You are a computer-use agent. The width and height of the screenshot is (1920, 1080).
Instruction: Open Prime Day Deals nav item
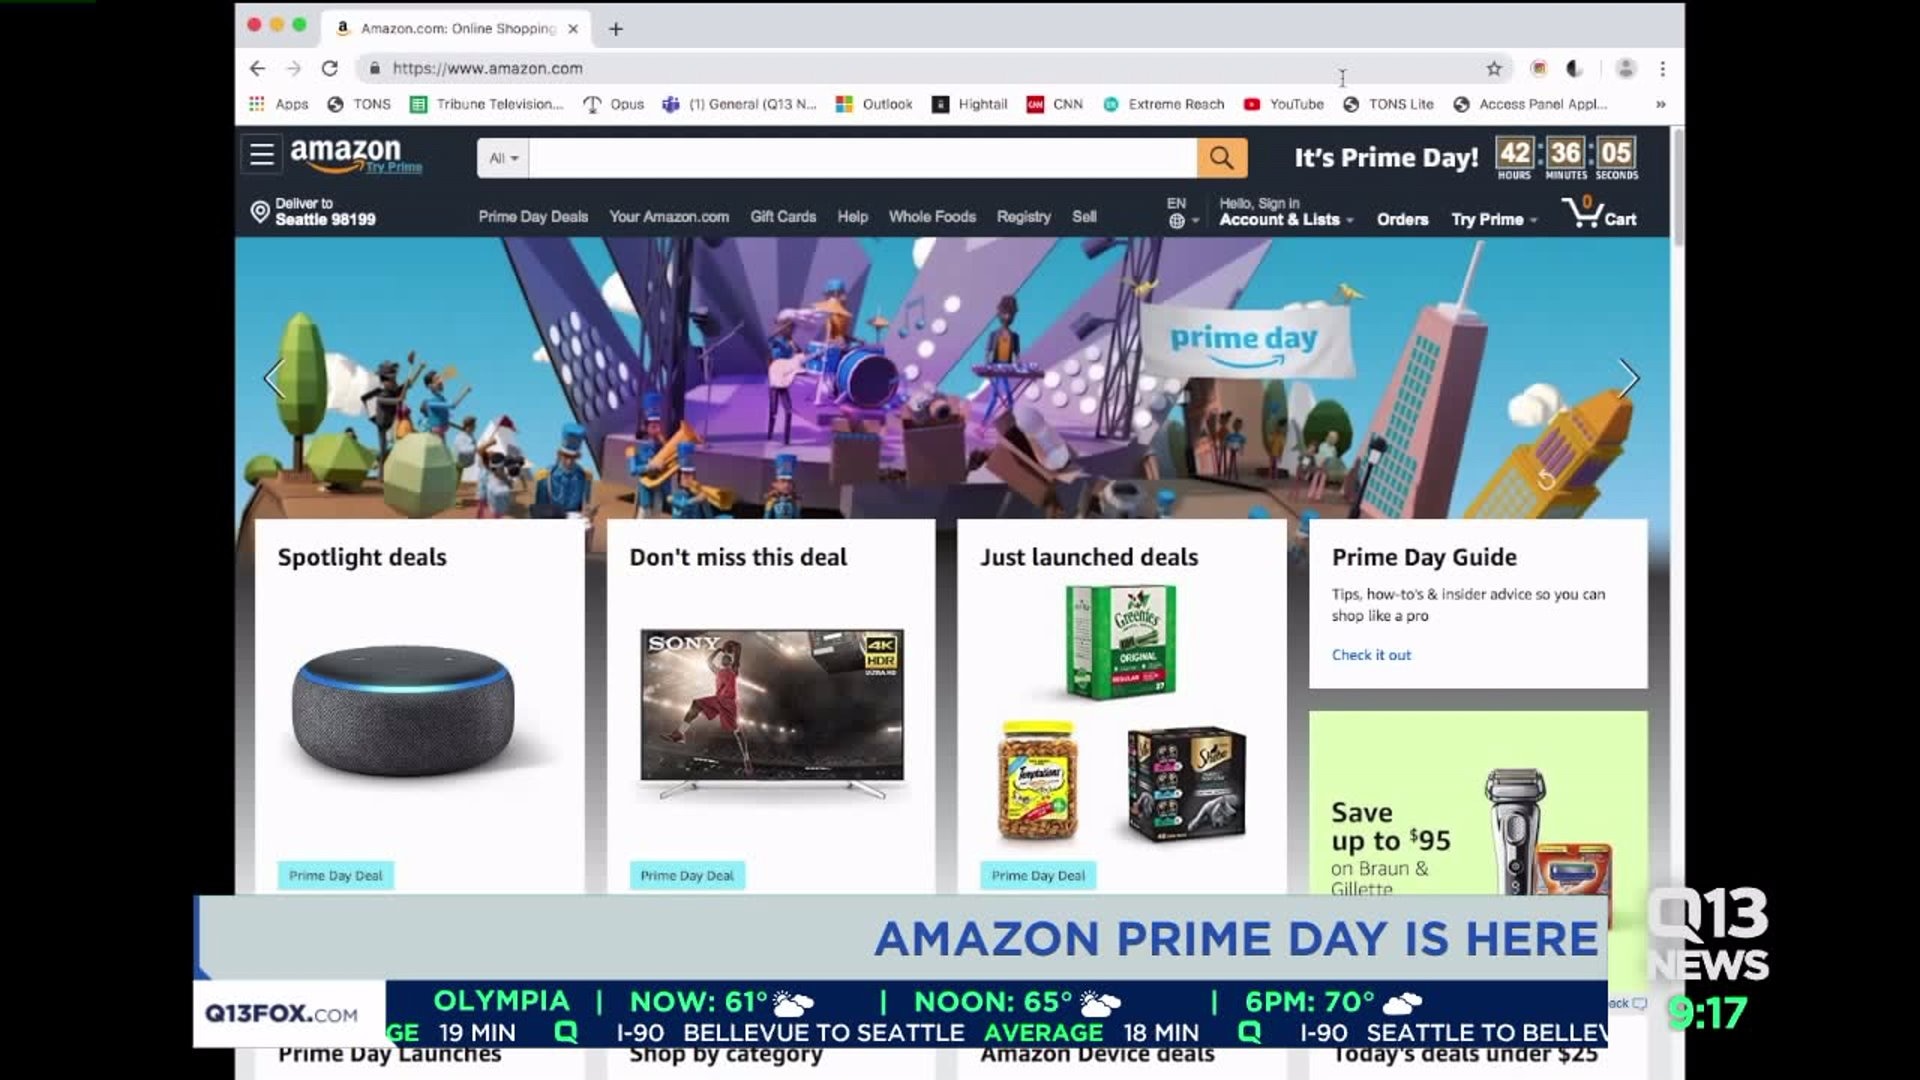(x=533, y=217)
